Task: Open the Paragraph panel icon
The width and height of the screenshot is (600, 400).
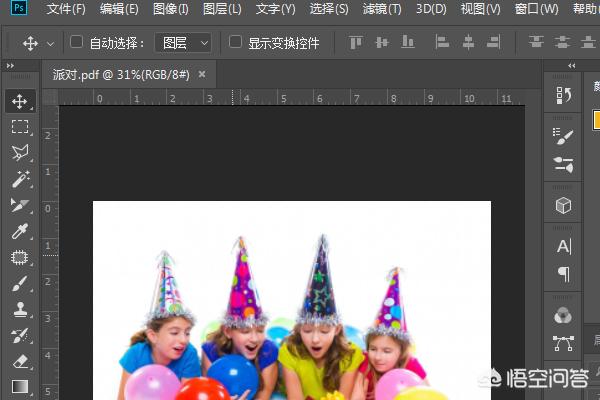Action: pyautogui.click(x=563, y=274)
